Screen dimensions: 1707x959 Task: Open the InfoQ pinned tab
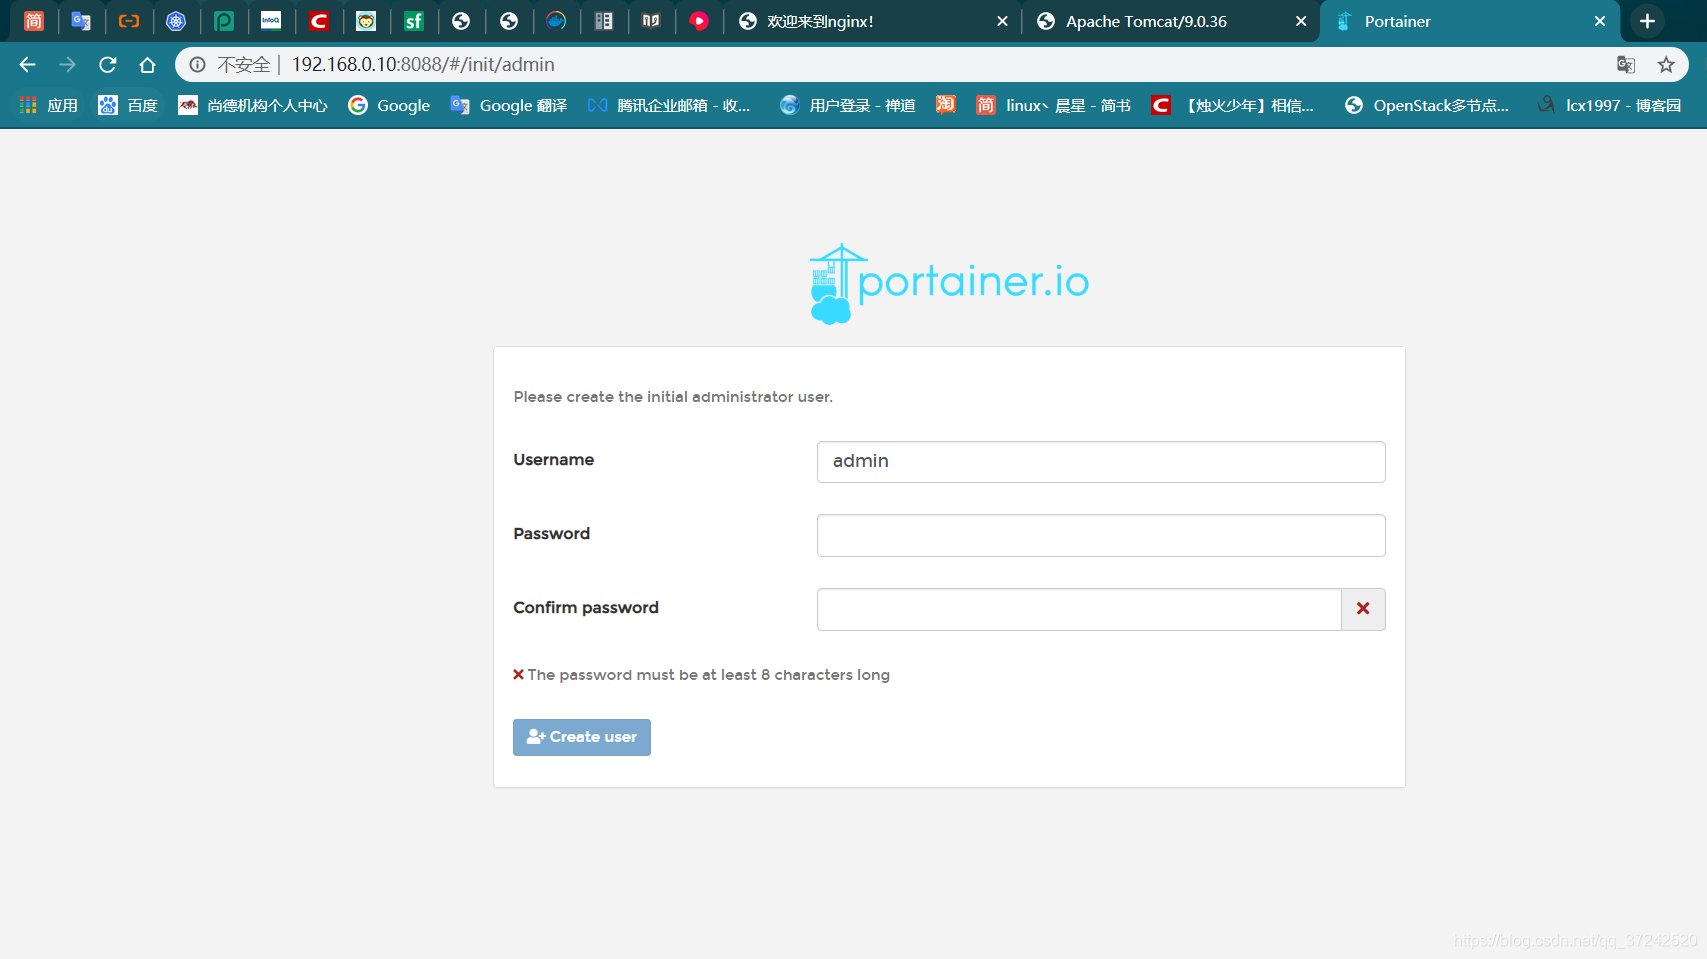[271, 21]
